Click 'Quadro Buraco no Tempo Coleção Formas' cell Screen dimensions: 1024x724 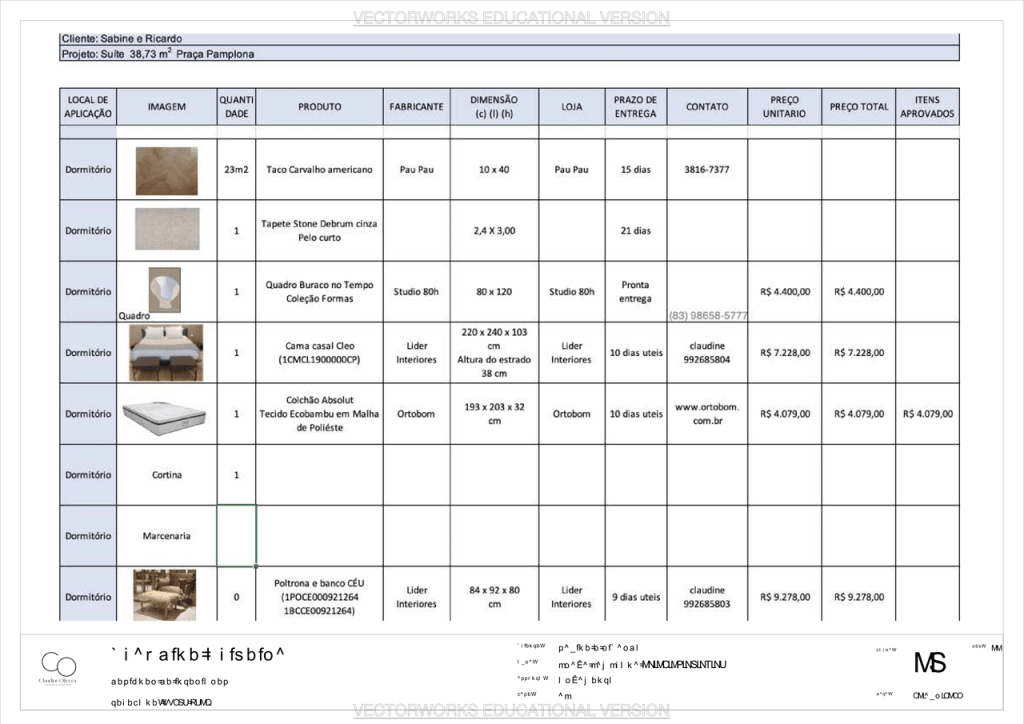click(319, 292)
